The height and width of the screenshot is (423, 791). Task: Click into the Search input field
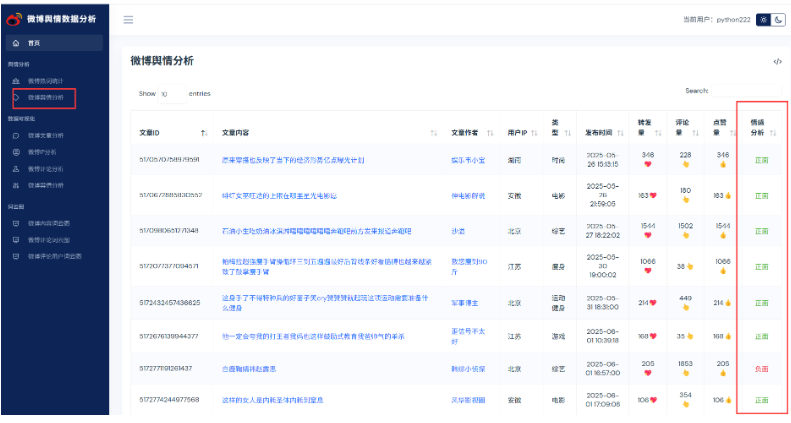coord(746,91)
